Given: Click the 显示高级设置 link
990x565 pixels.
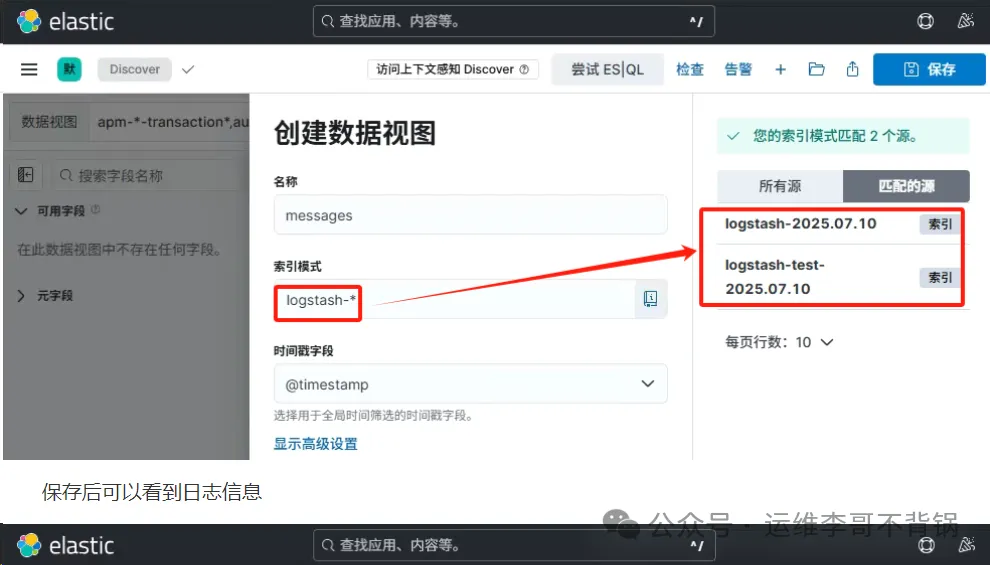Looking at the screenshot, I should pos(315,444).
